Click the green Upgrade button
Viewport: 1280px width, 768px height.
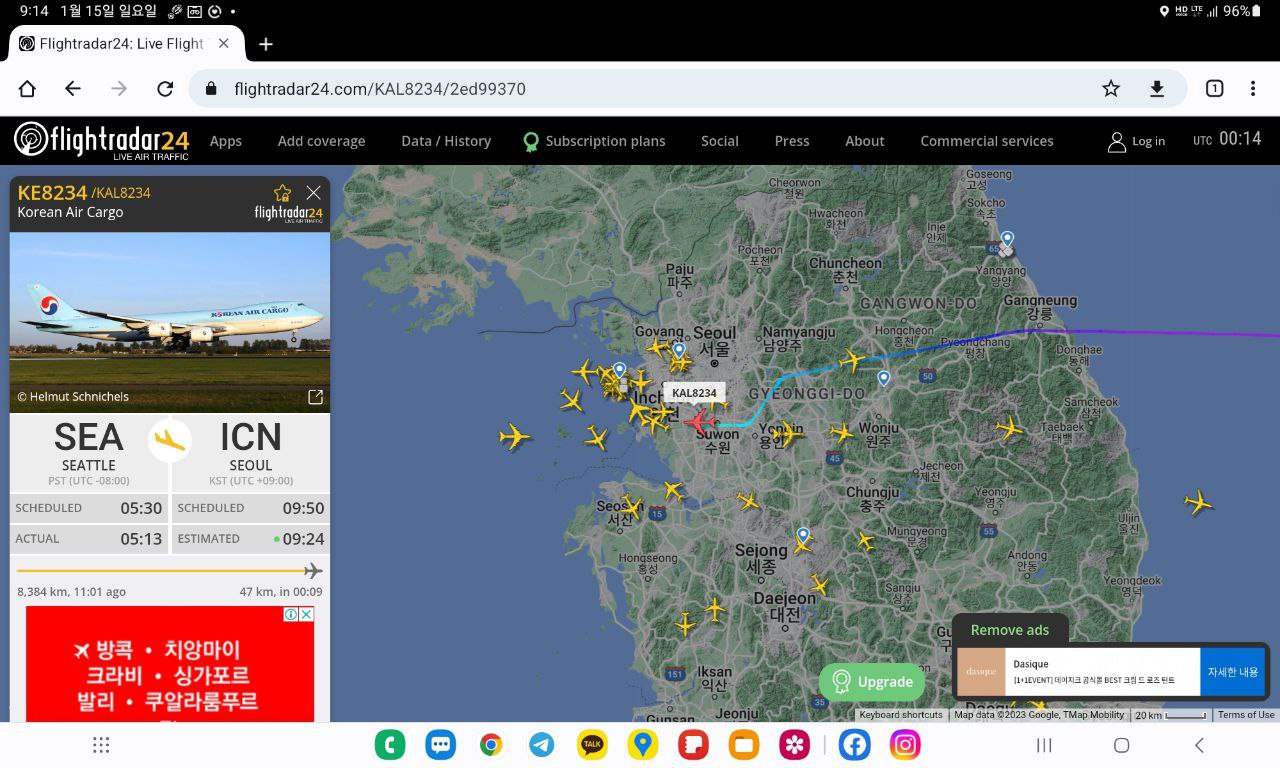pyautogui.click(x=872, y=682)
